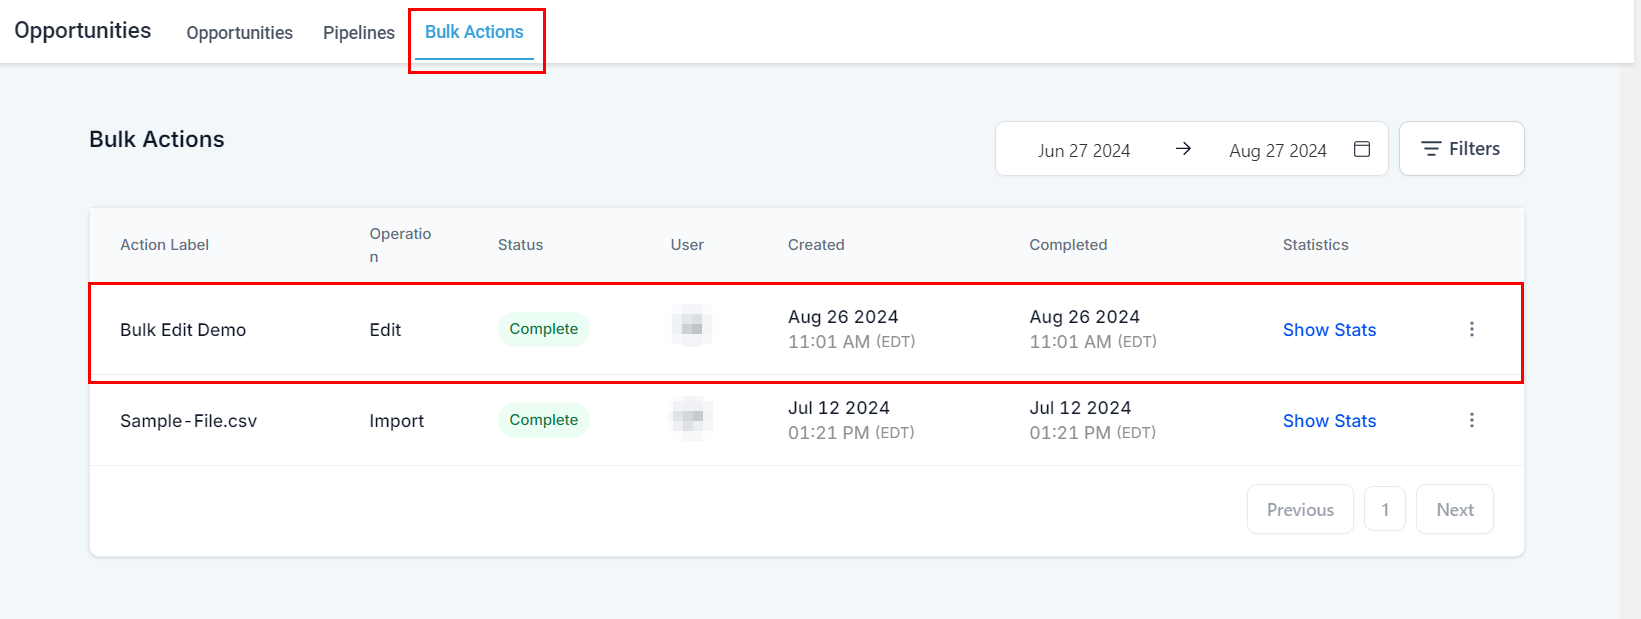Select page 1 in pagination
Viewport: 1641px width, 619px height.
[1384, 510]
